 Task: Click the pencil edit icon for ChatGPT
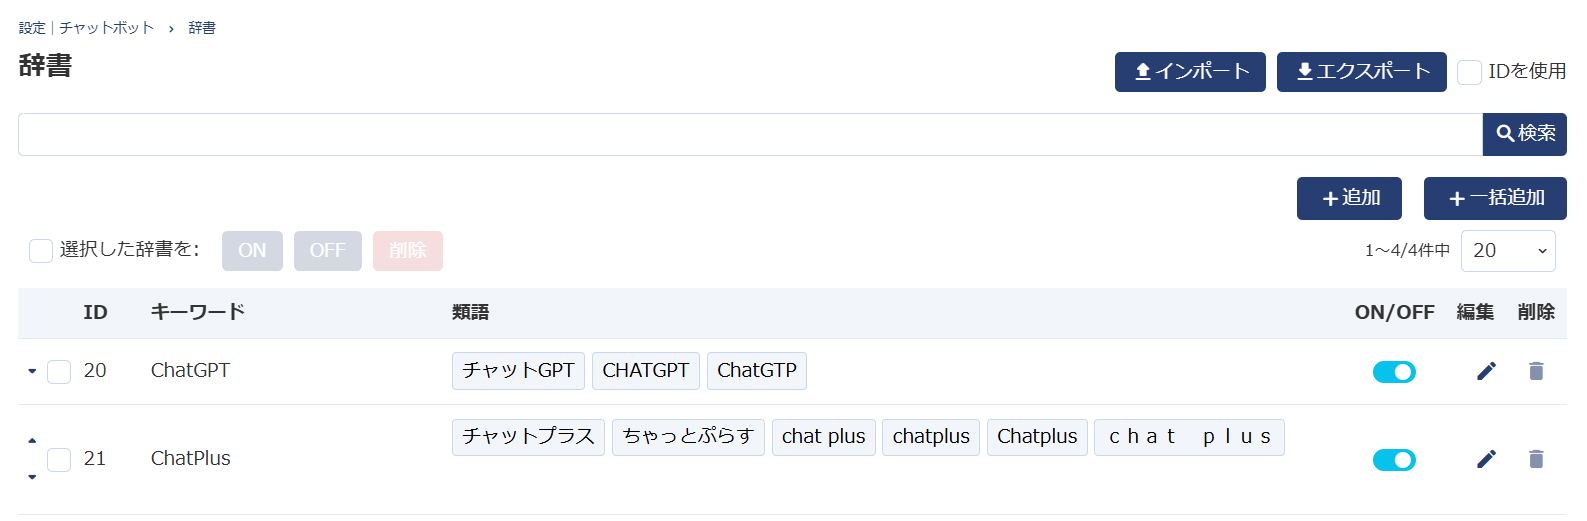pos(1486,371)
